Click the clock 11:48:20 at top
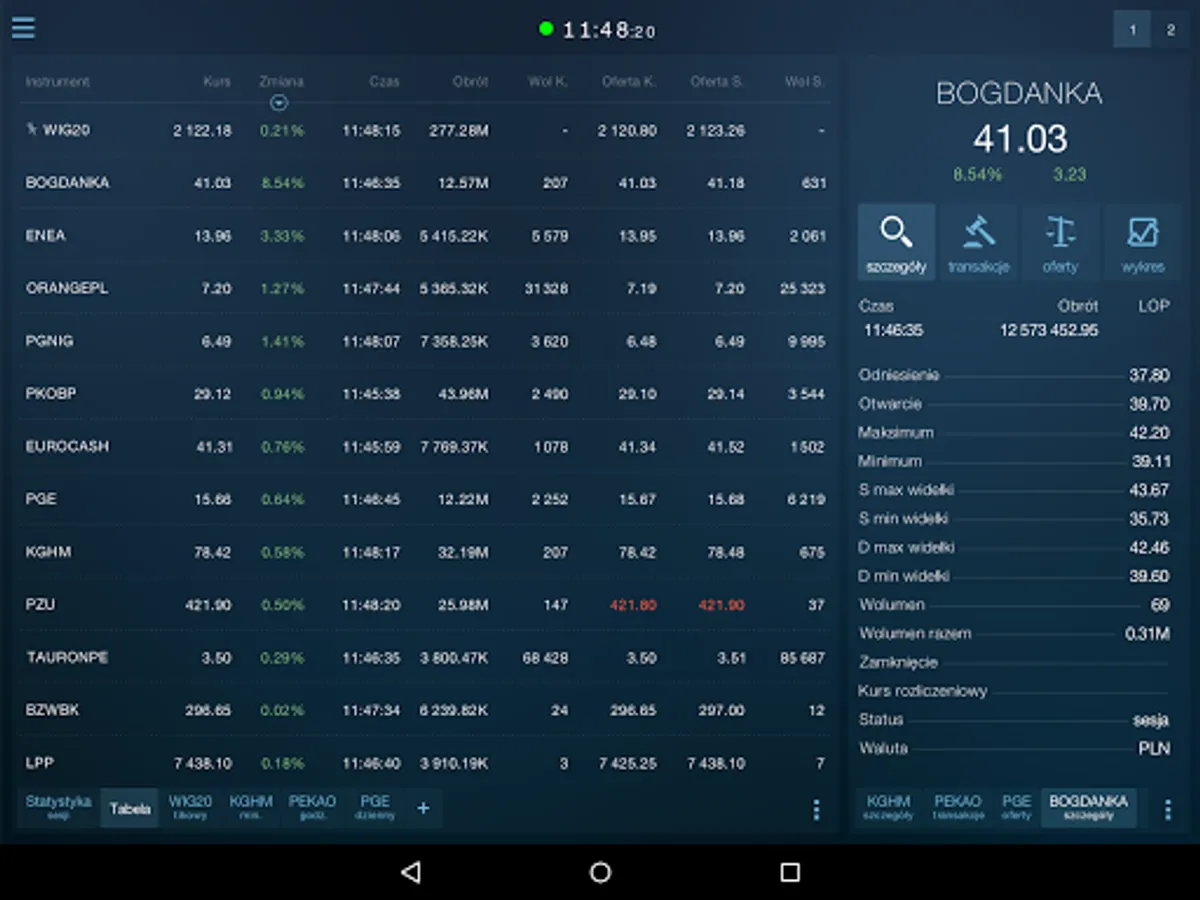 (608, 30)
